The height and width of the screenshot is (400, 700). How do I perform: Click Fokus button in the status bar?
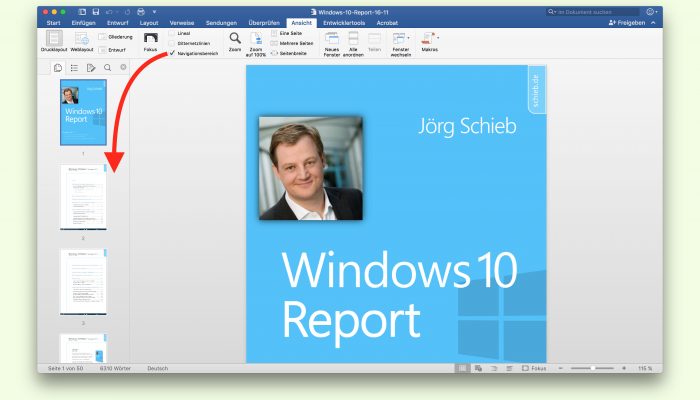coord(534,368)
